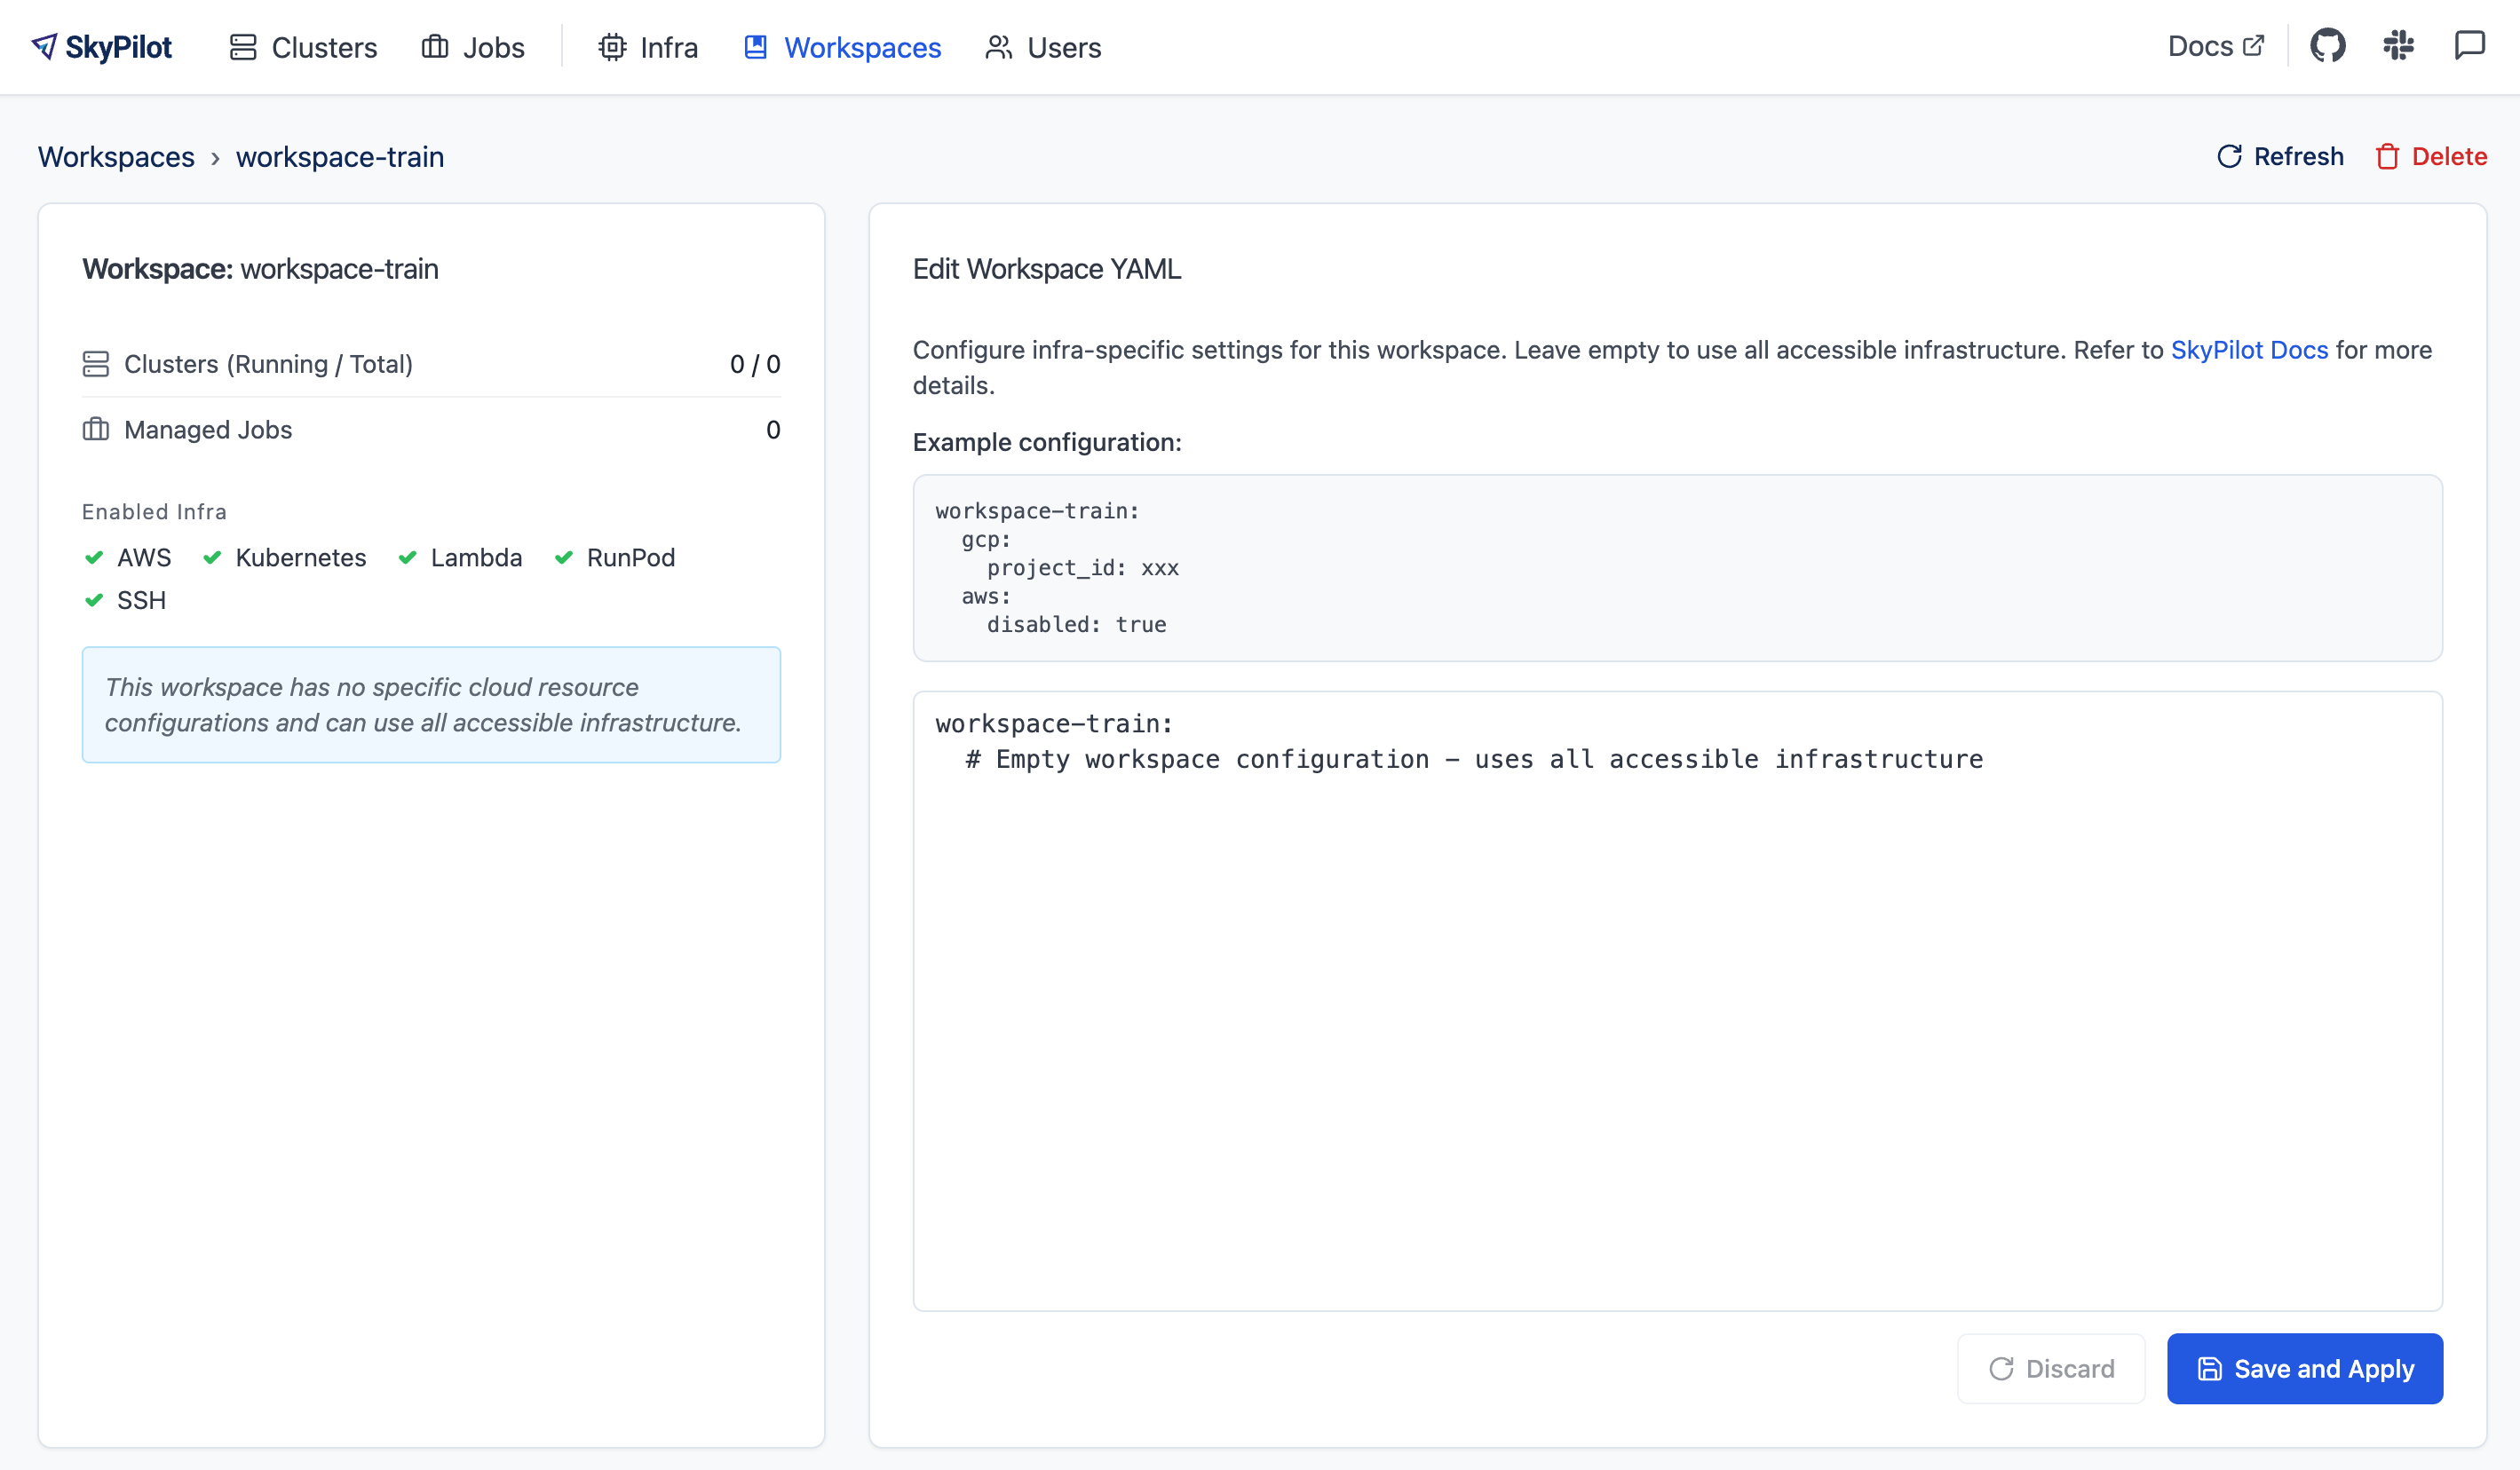The image size is (2520, 1470).
Task: Click the 'Kubernetes' infra label
Action: coord(301,557)
